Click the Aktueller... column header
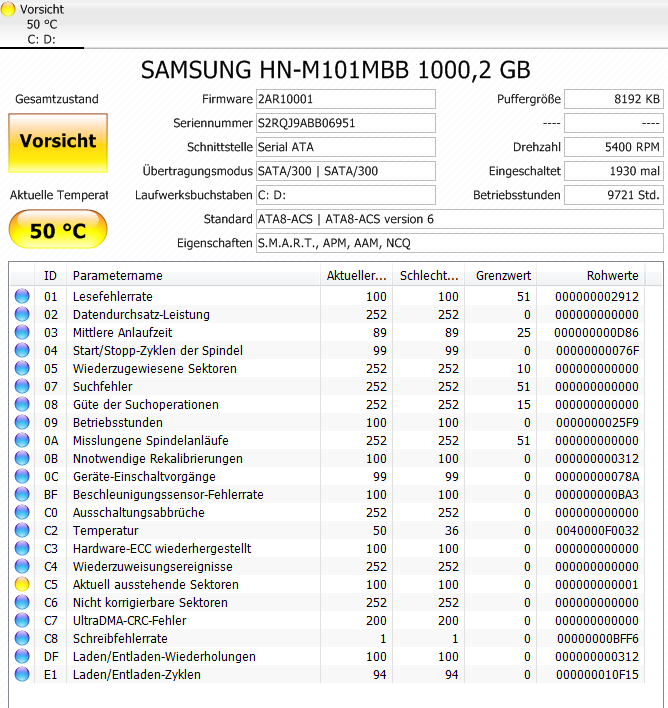The height and width of the screenshot is (708, 668). (356, 275)
